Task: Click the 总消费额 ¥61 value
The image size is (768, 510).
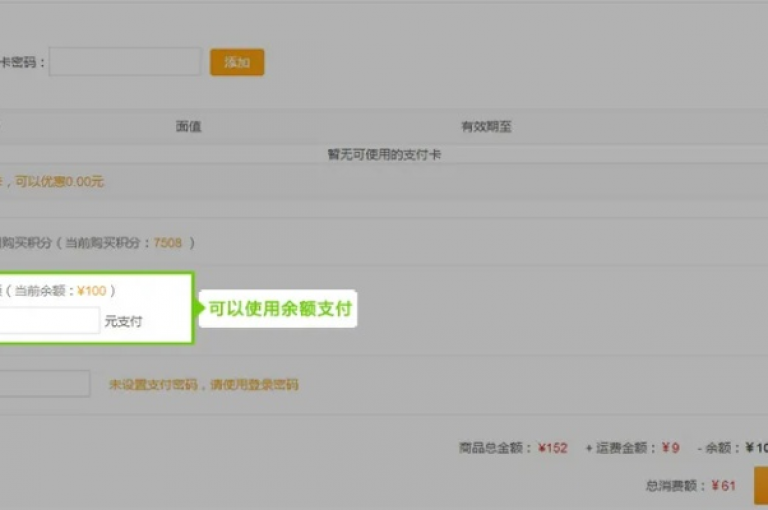Action: 724,486
